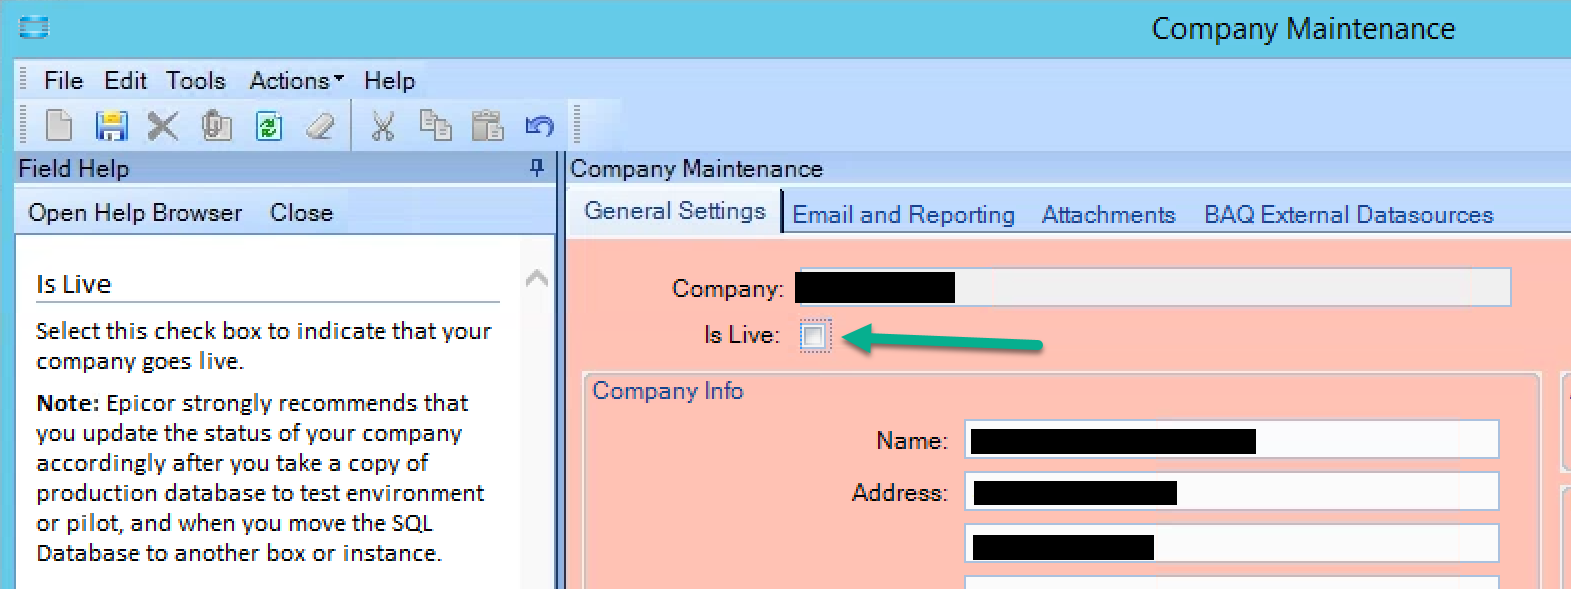1571x589 pixels.
Task: Clear the form with eraser icon
Action: (x=320, y=126)
